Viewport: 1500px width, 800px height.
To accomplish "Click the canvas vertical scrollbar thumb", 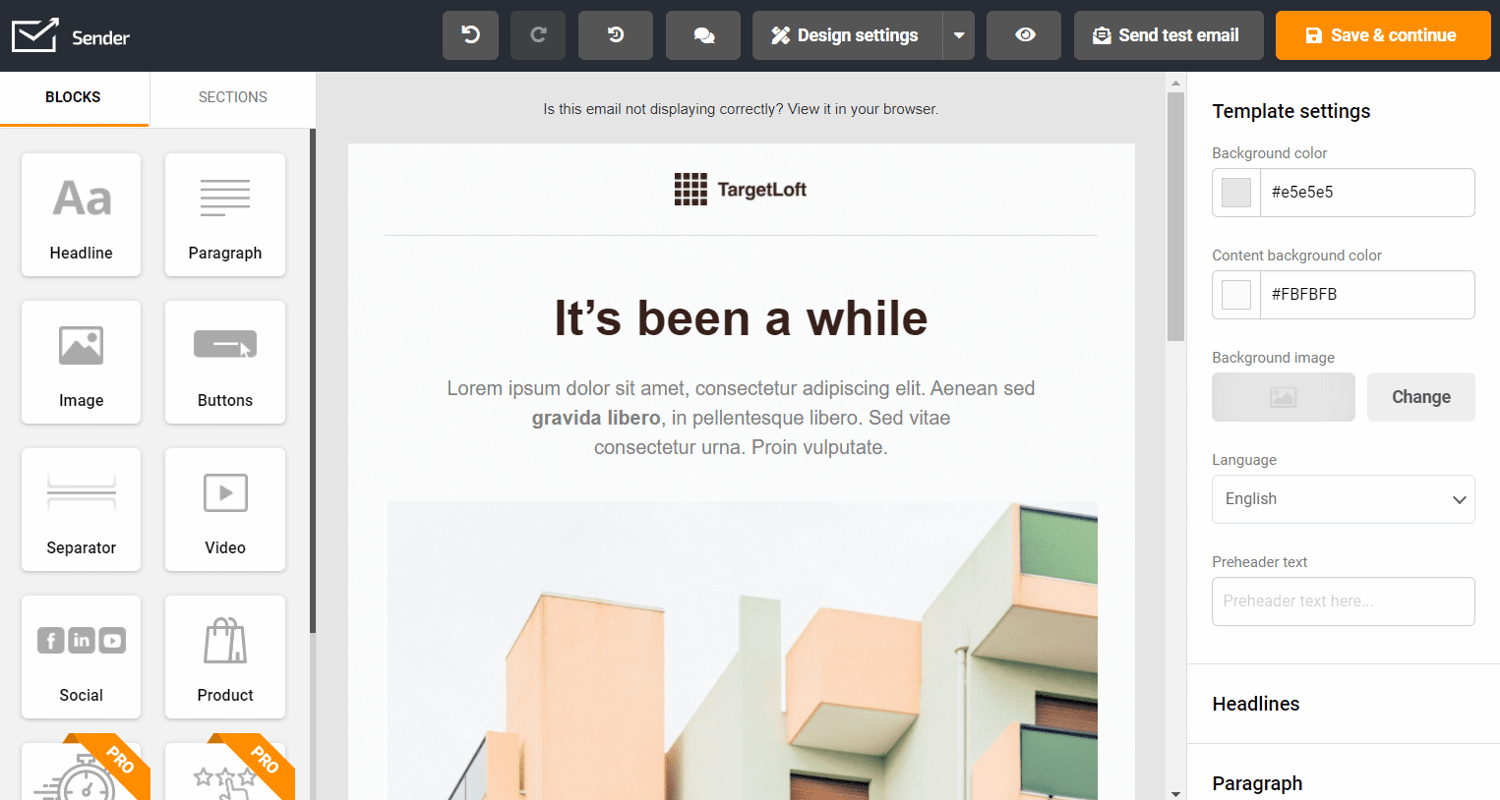I will click(x=1176, y=217).
